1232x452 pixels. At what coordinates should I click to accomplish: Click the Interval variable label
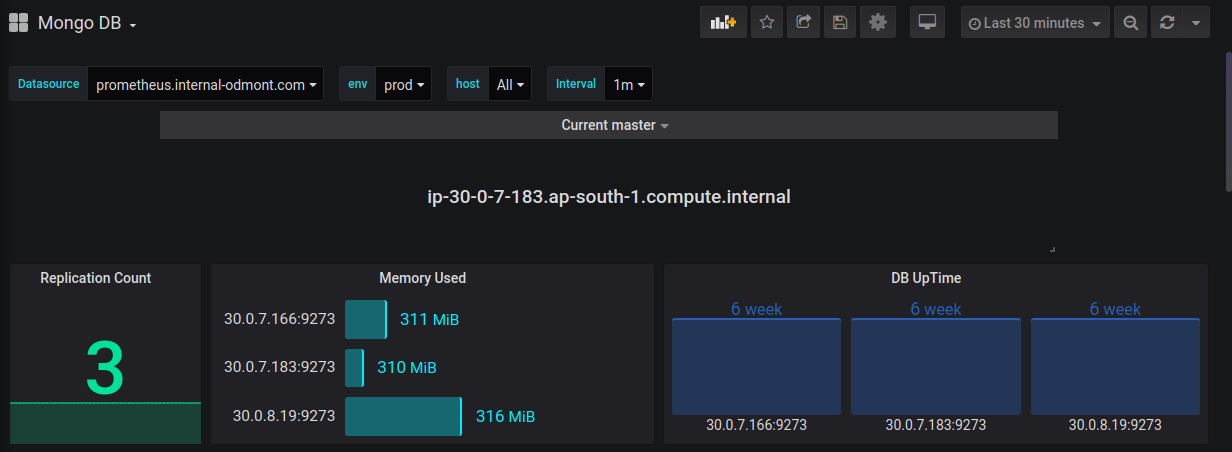tap(576, 84)
